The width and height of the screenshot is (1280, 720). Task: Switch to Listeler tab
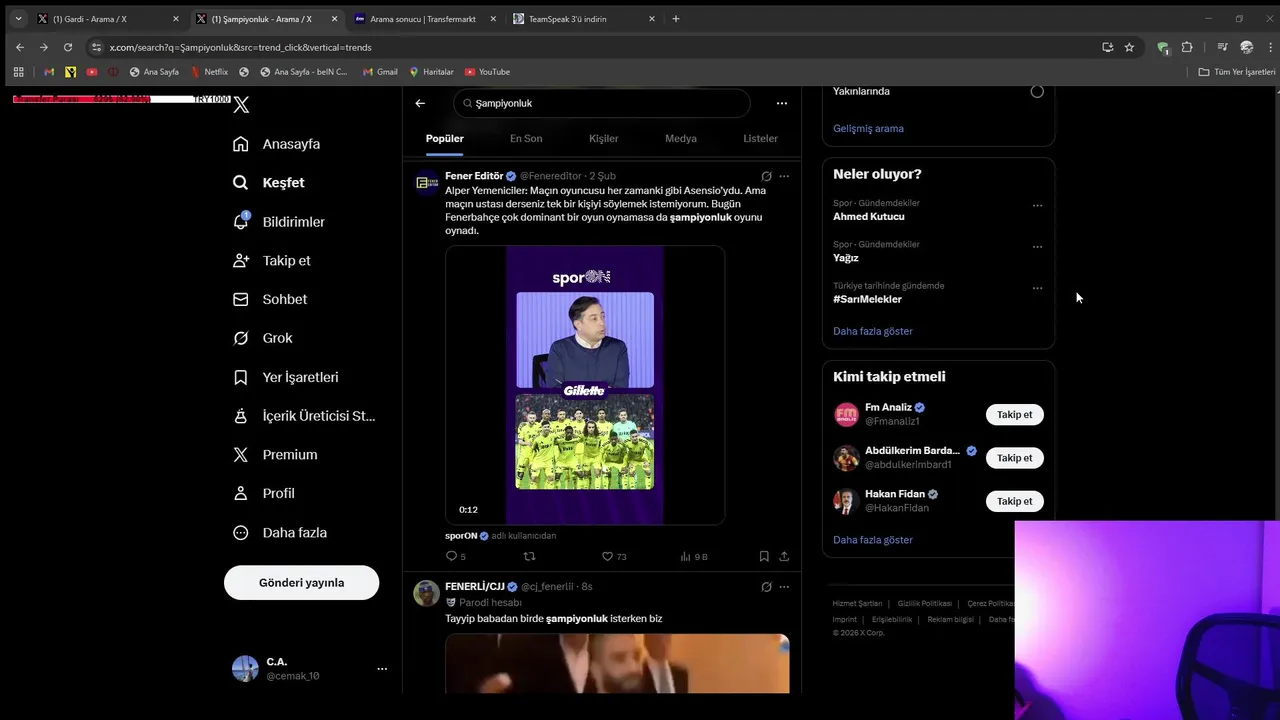tap(761, 139)
